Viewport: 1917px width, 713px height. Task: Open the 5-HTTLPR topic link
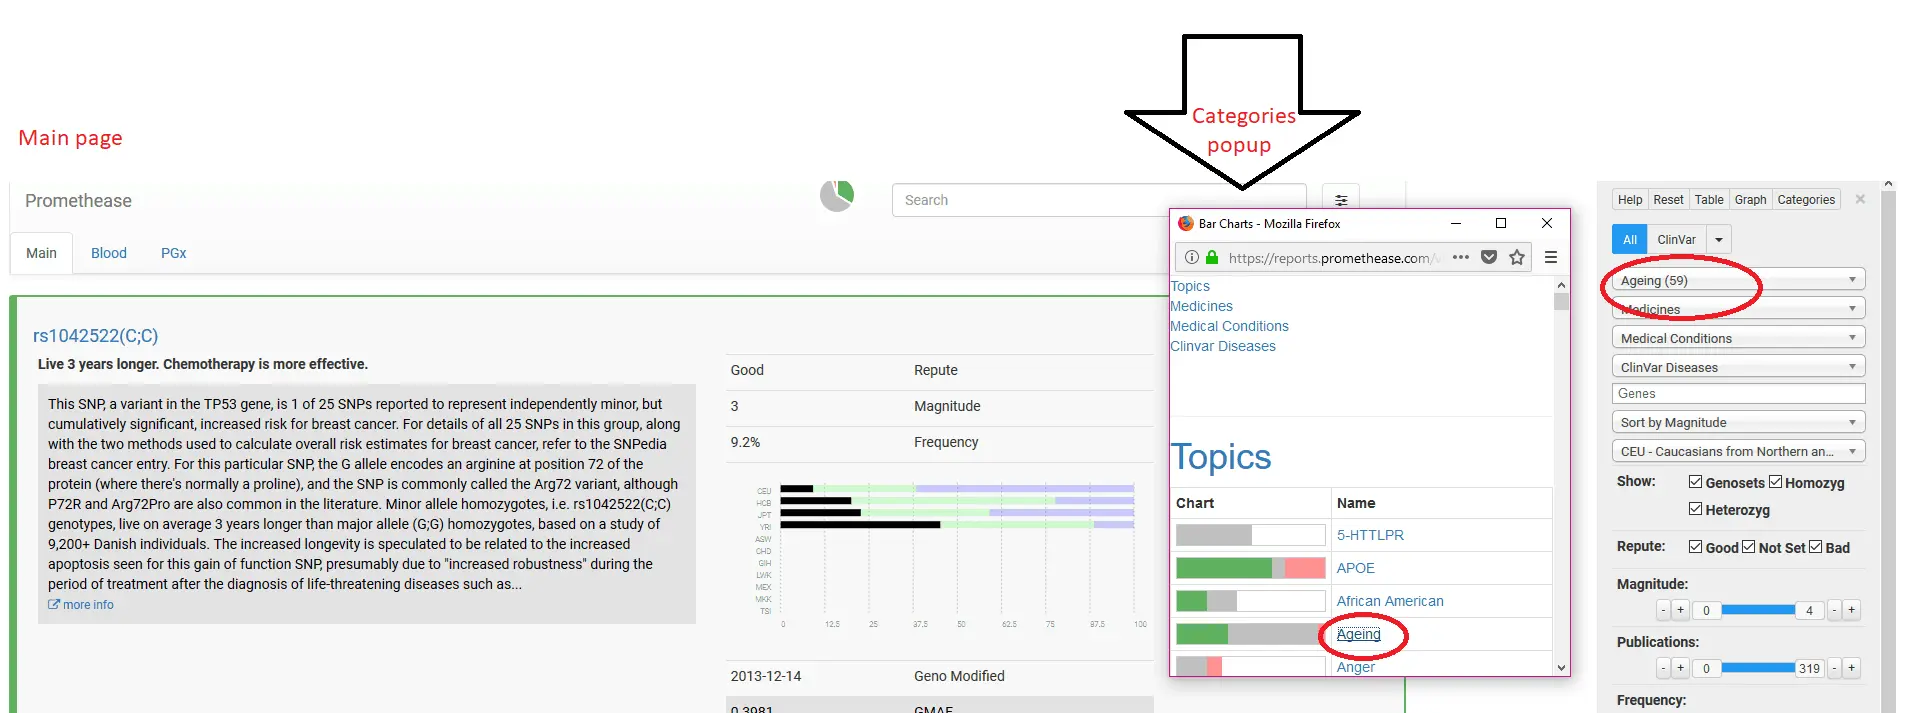[x=1370, y=535]
